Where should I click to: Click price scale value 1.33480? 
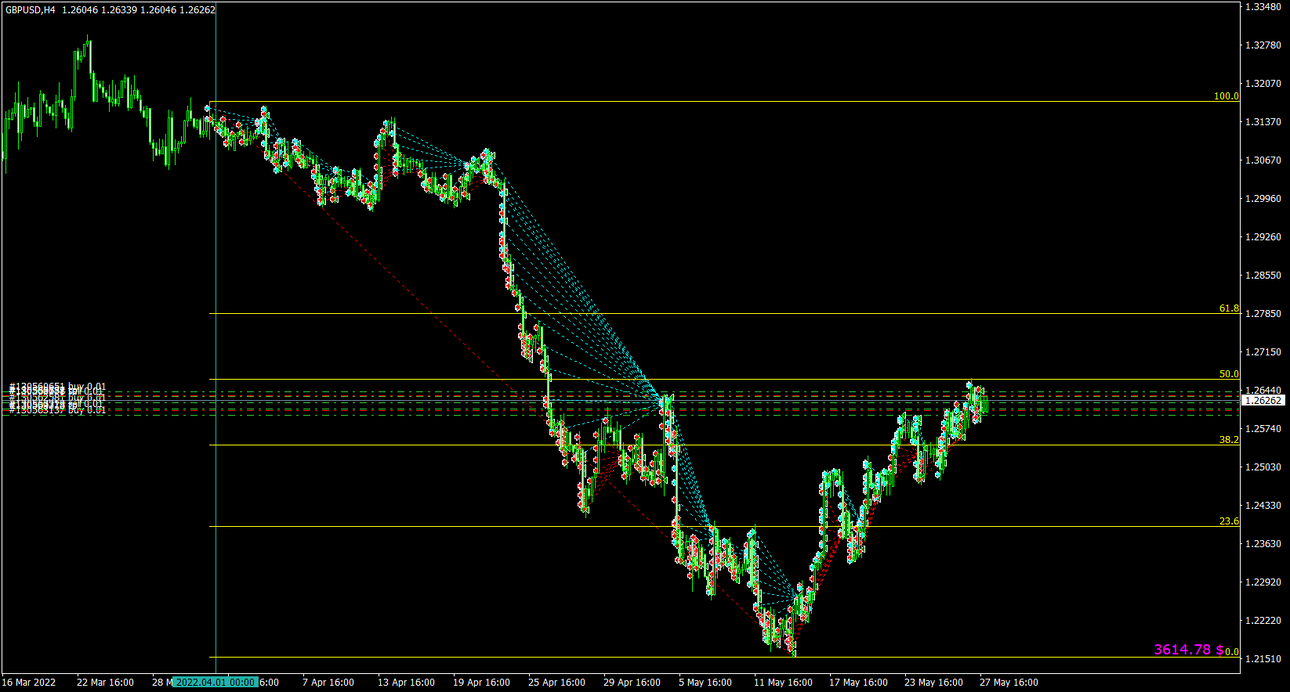(x=1264, y=7)
